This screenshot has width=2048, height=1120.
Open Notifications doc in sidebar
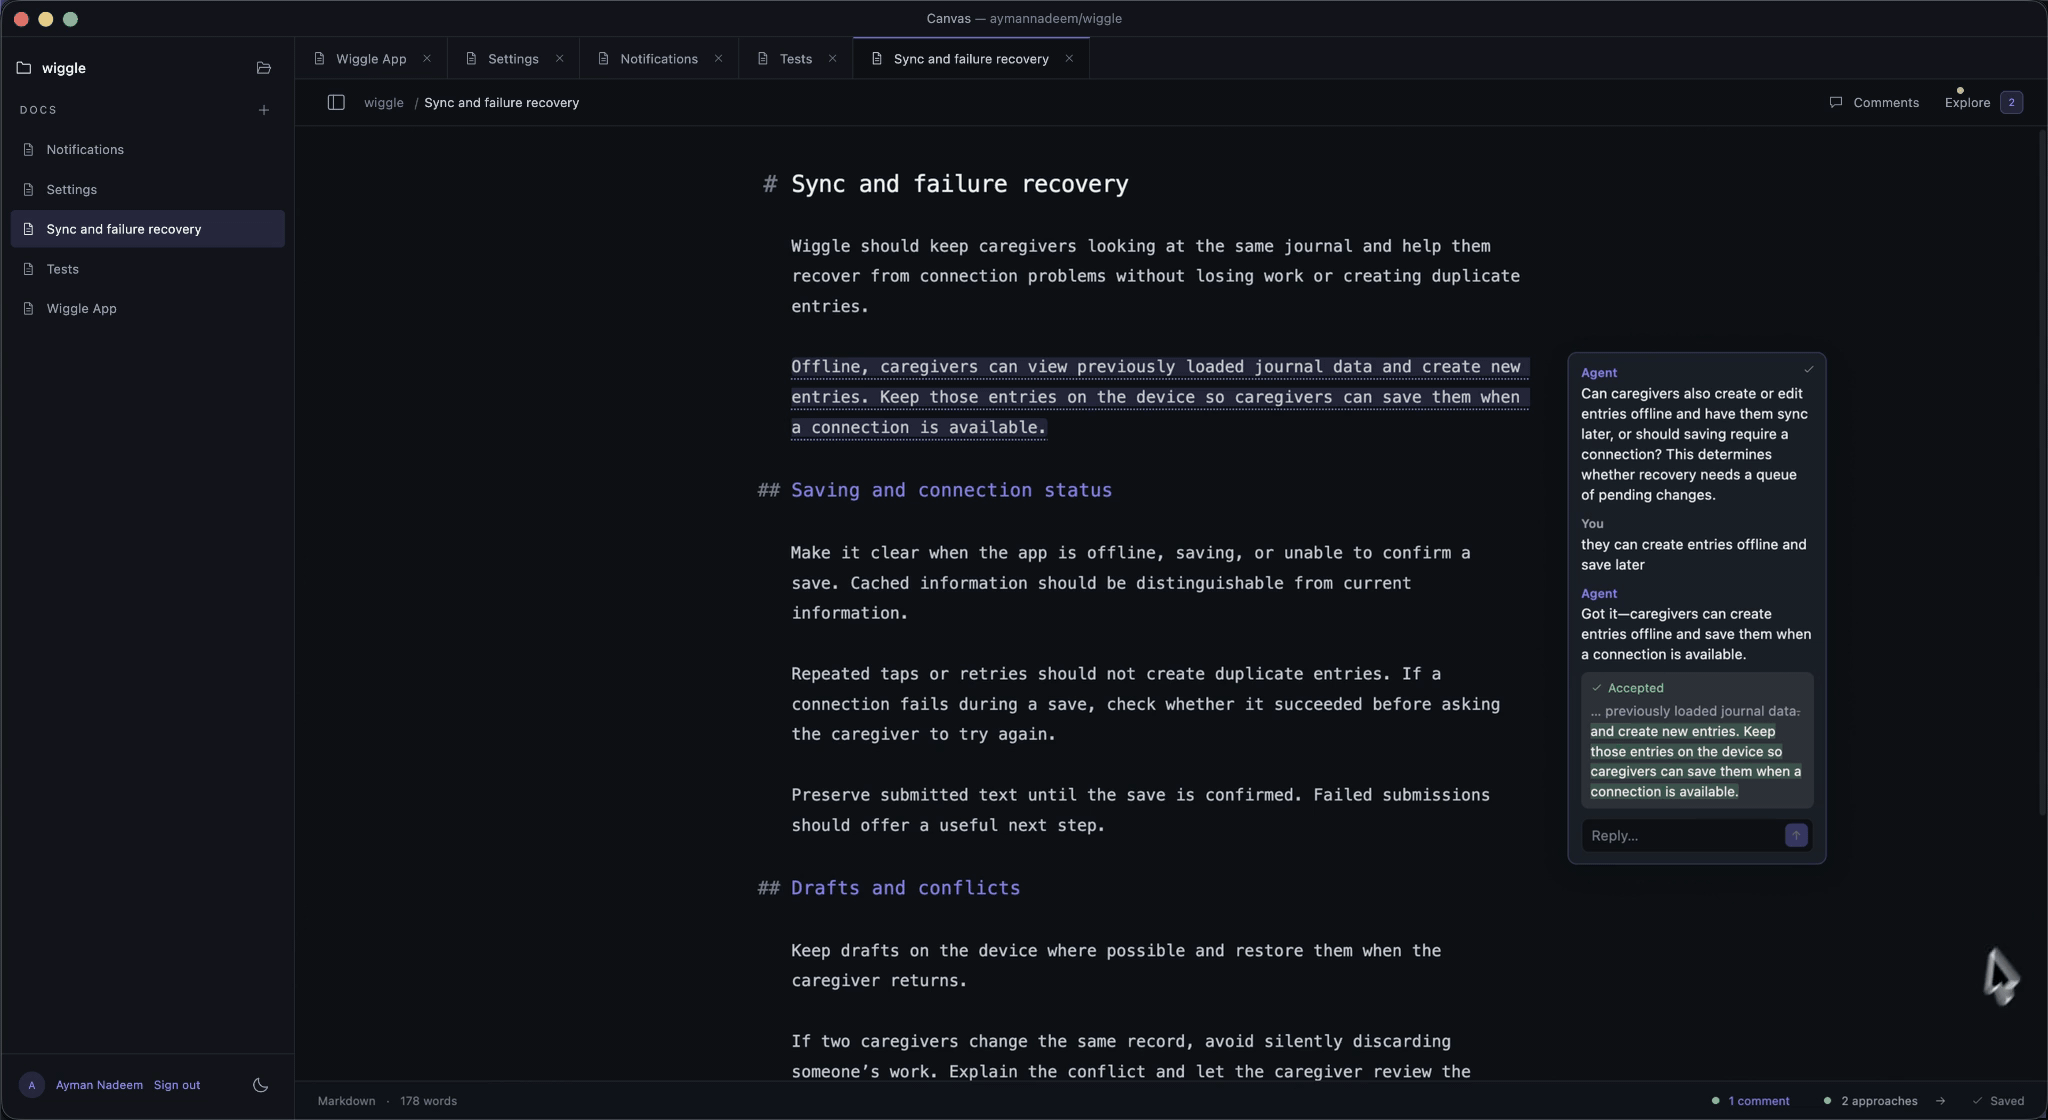click(x=148, y=149)
